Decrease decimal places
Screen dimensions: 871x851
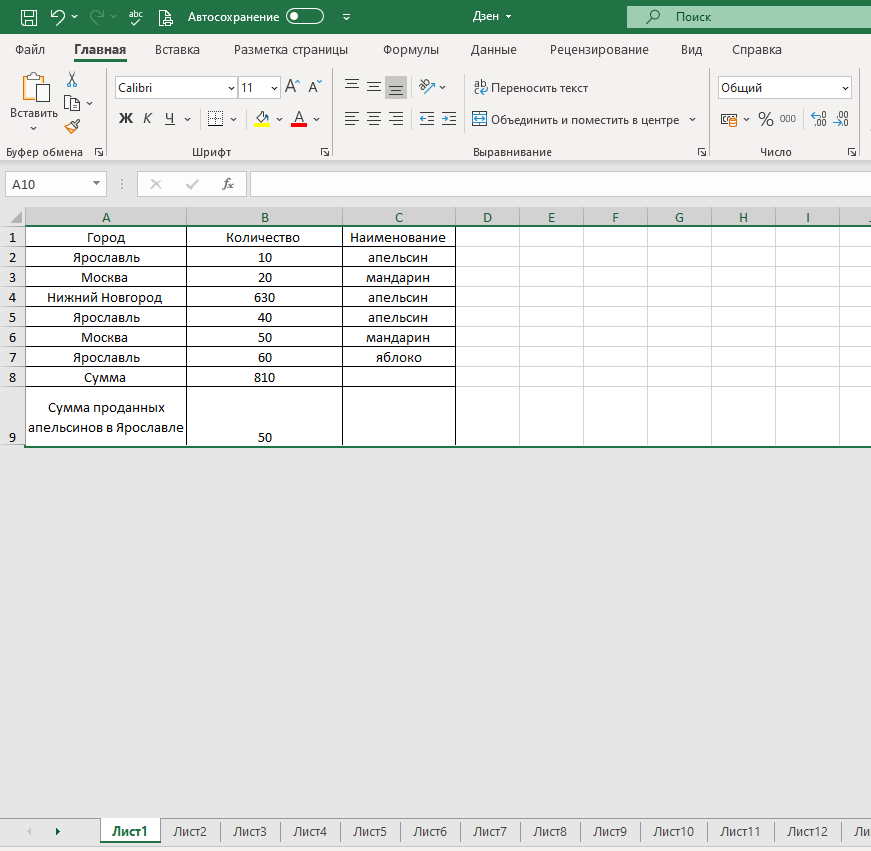tap(840, 119)
